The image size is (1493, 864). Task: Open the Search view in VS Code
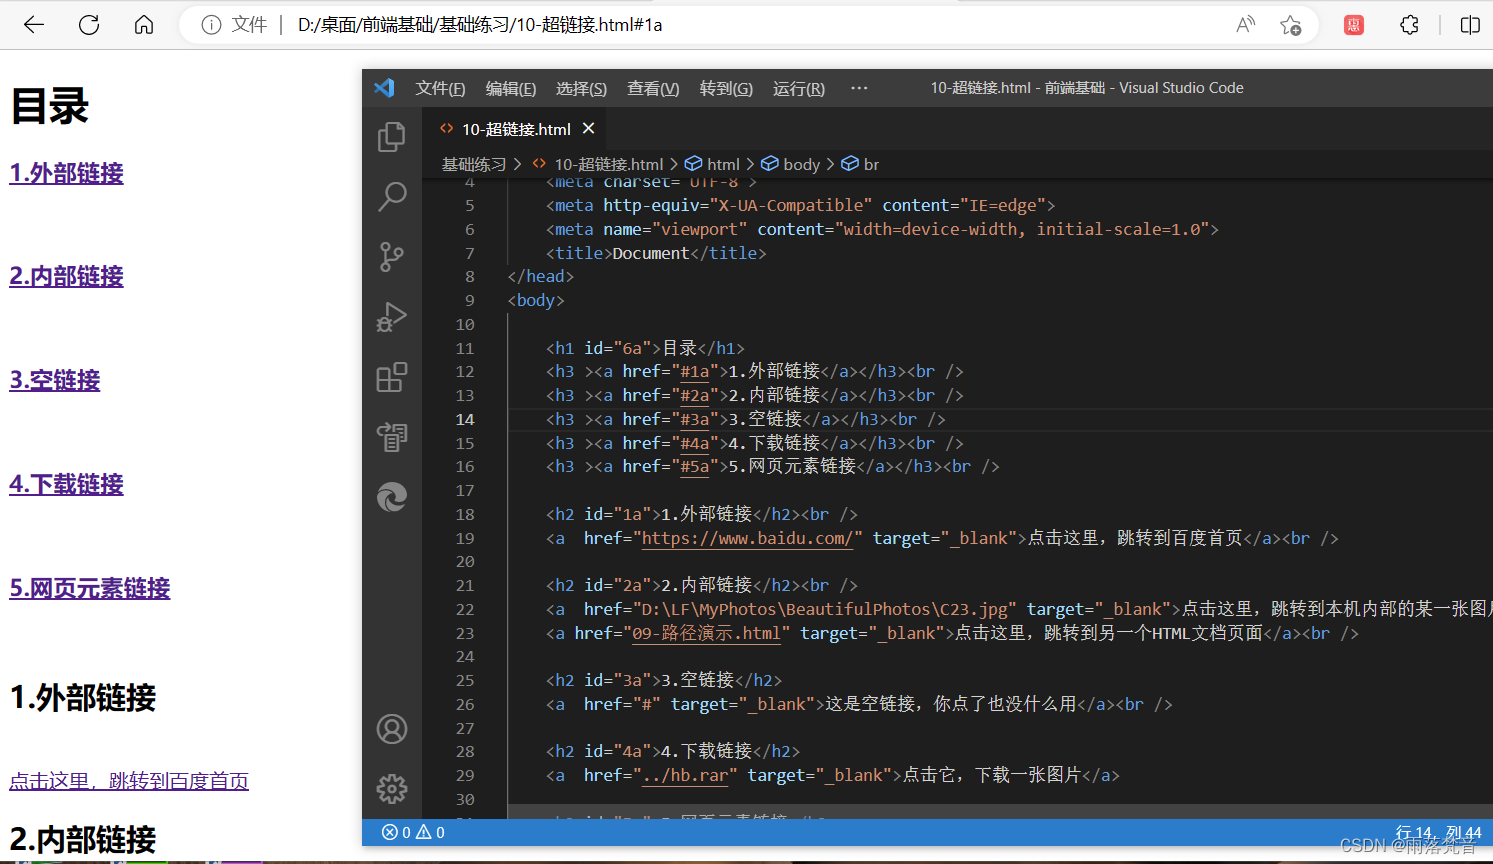(392, 197)
